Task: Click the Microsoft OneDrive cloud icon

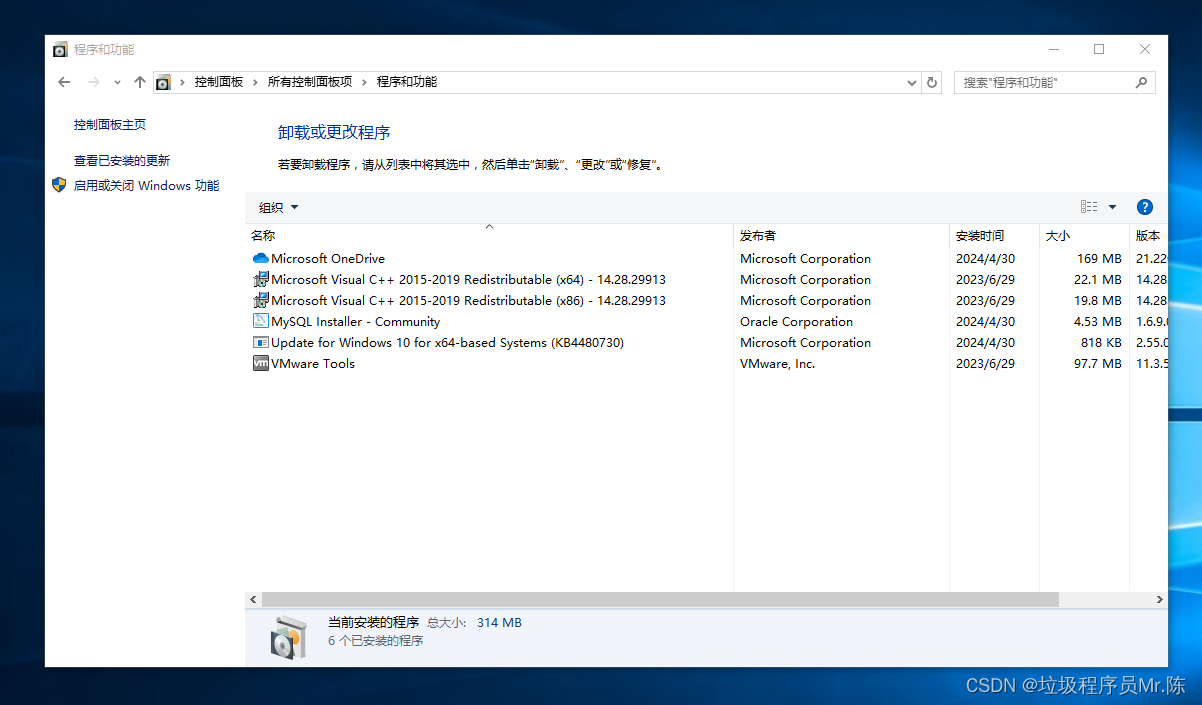Action: tap(261, 258)
